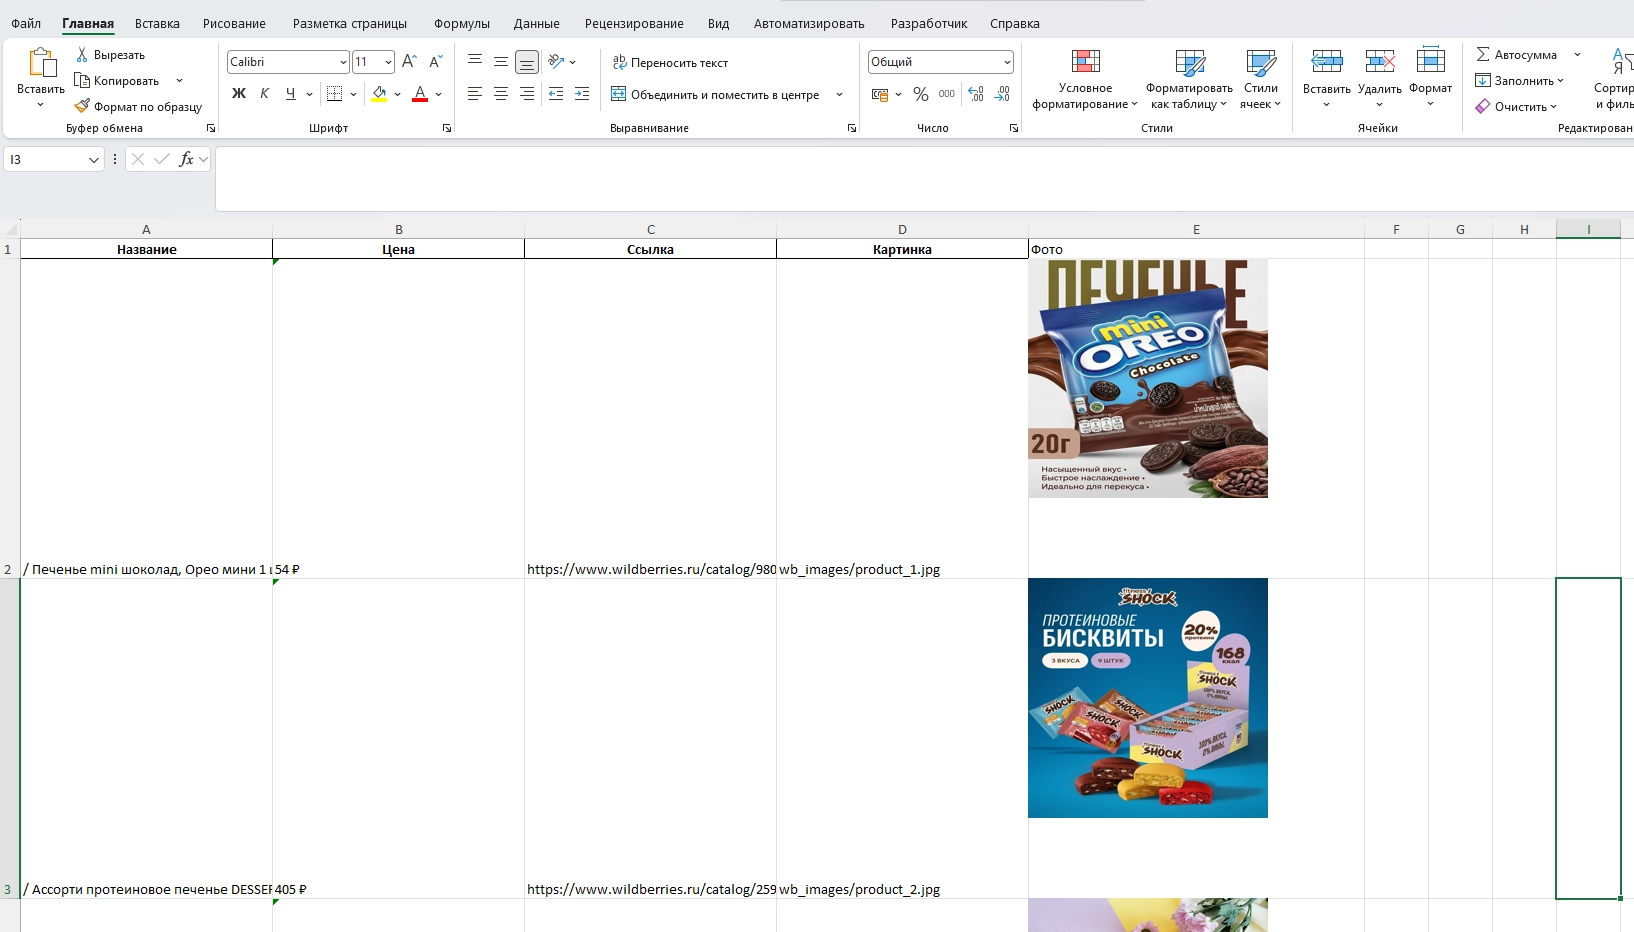
Task: Open Cell Styles (Стили ячеек)
Action: coord(1260,79)
